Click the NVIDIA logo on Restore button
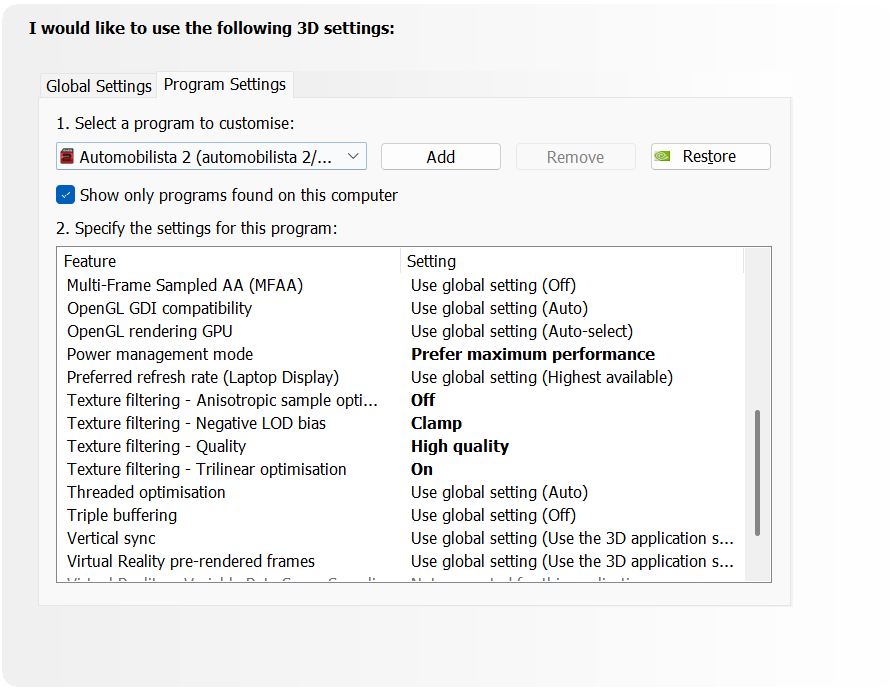 coord(663,157)
